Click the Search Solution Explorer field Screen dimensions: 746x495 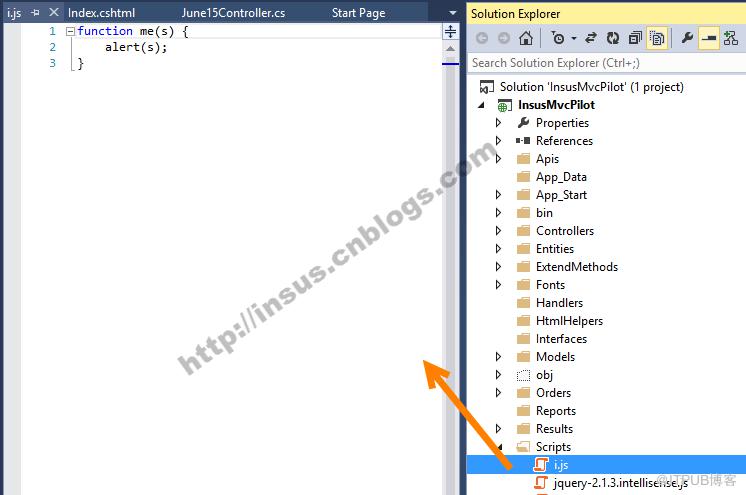point(606,63)
